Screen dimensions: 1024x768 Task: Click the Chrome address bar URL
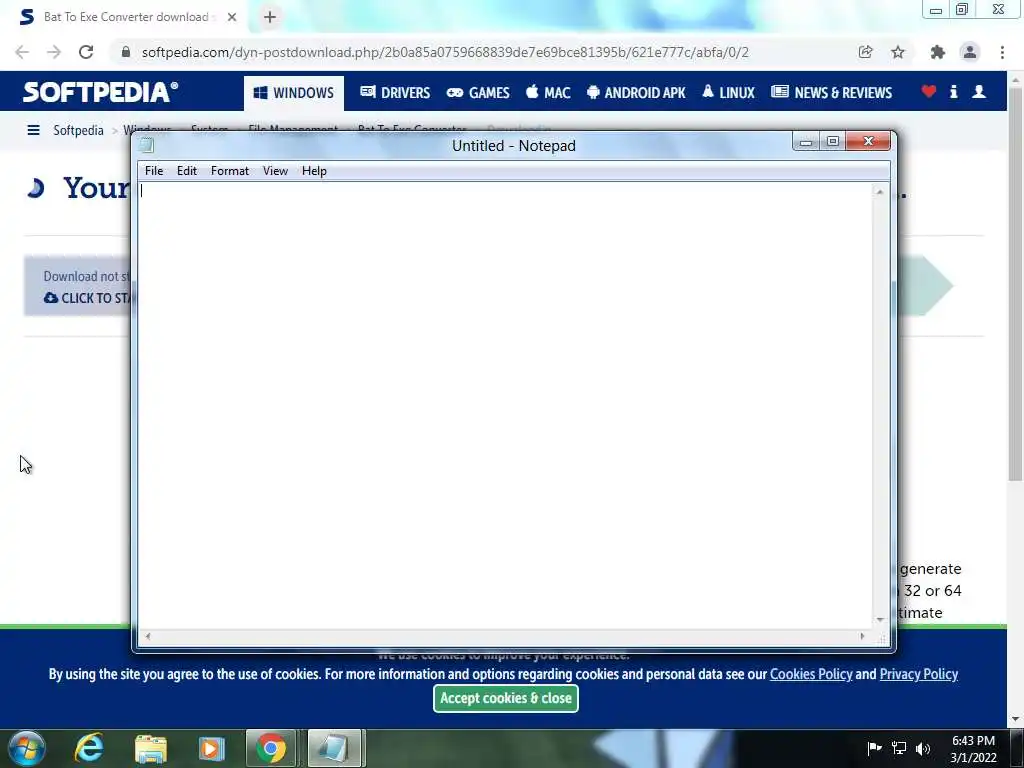tap(445, 52)
